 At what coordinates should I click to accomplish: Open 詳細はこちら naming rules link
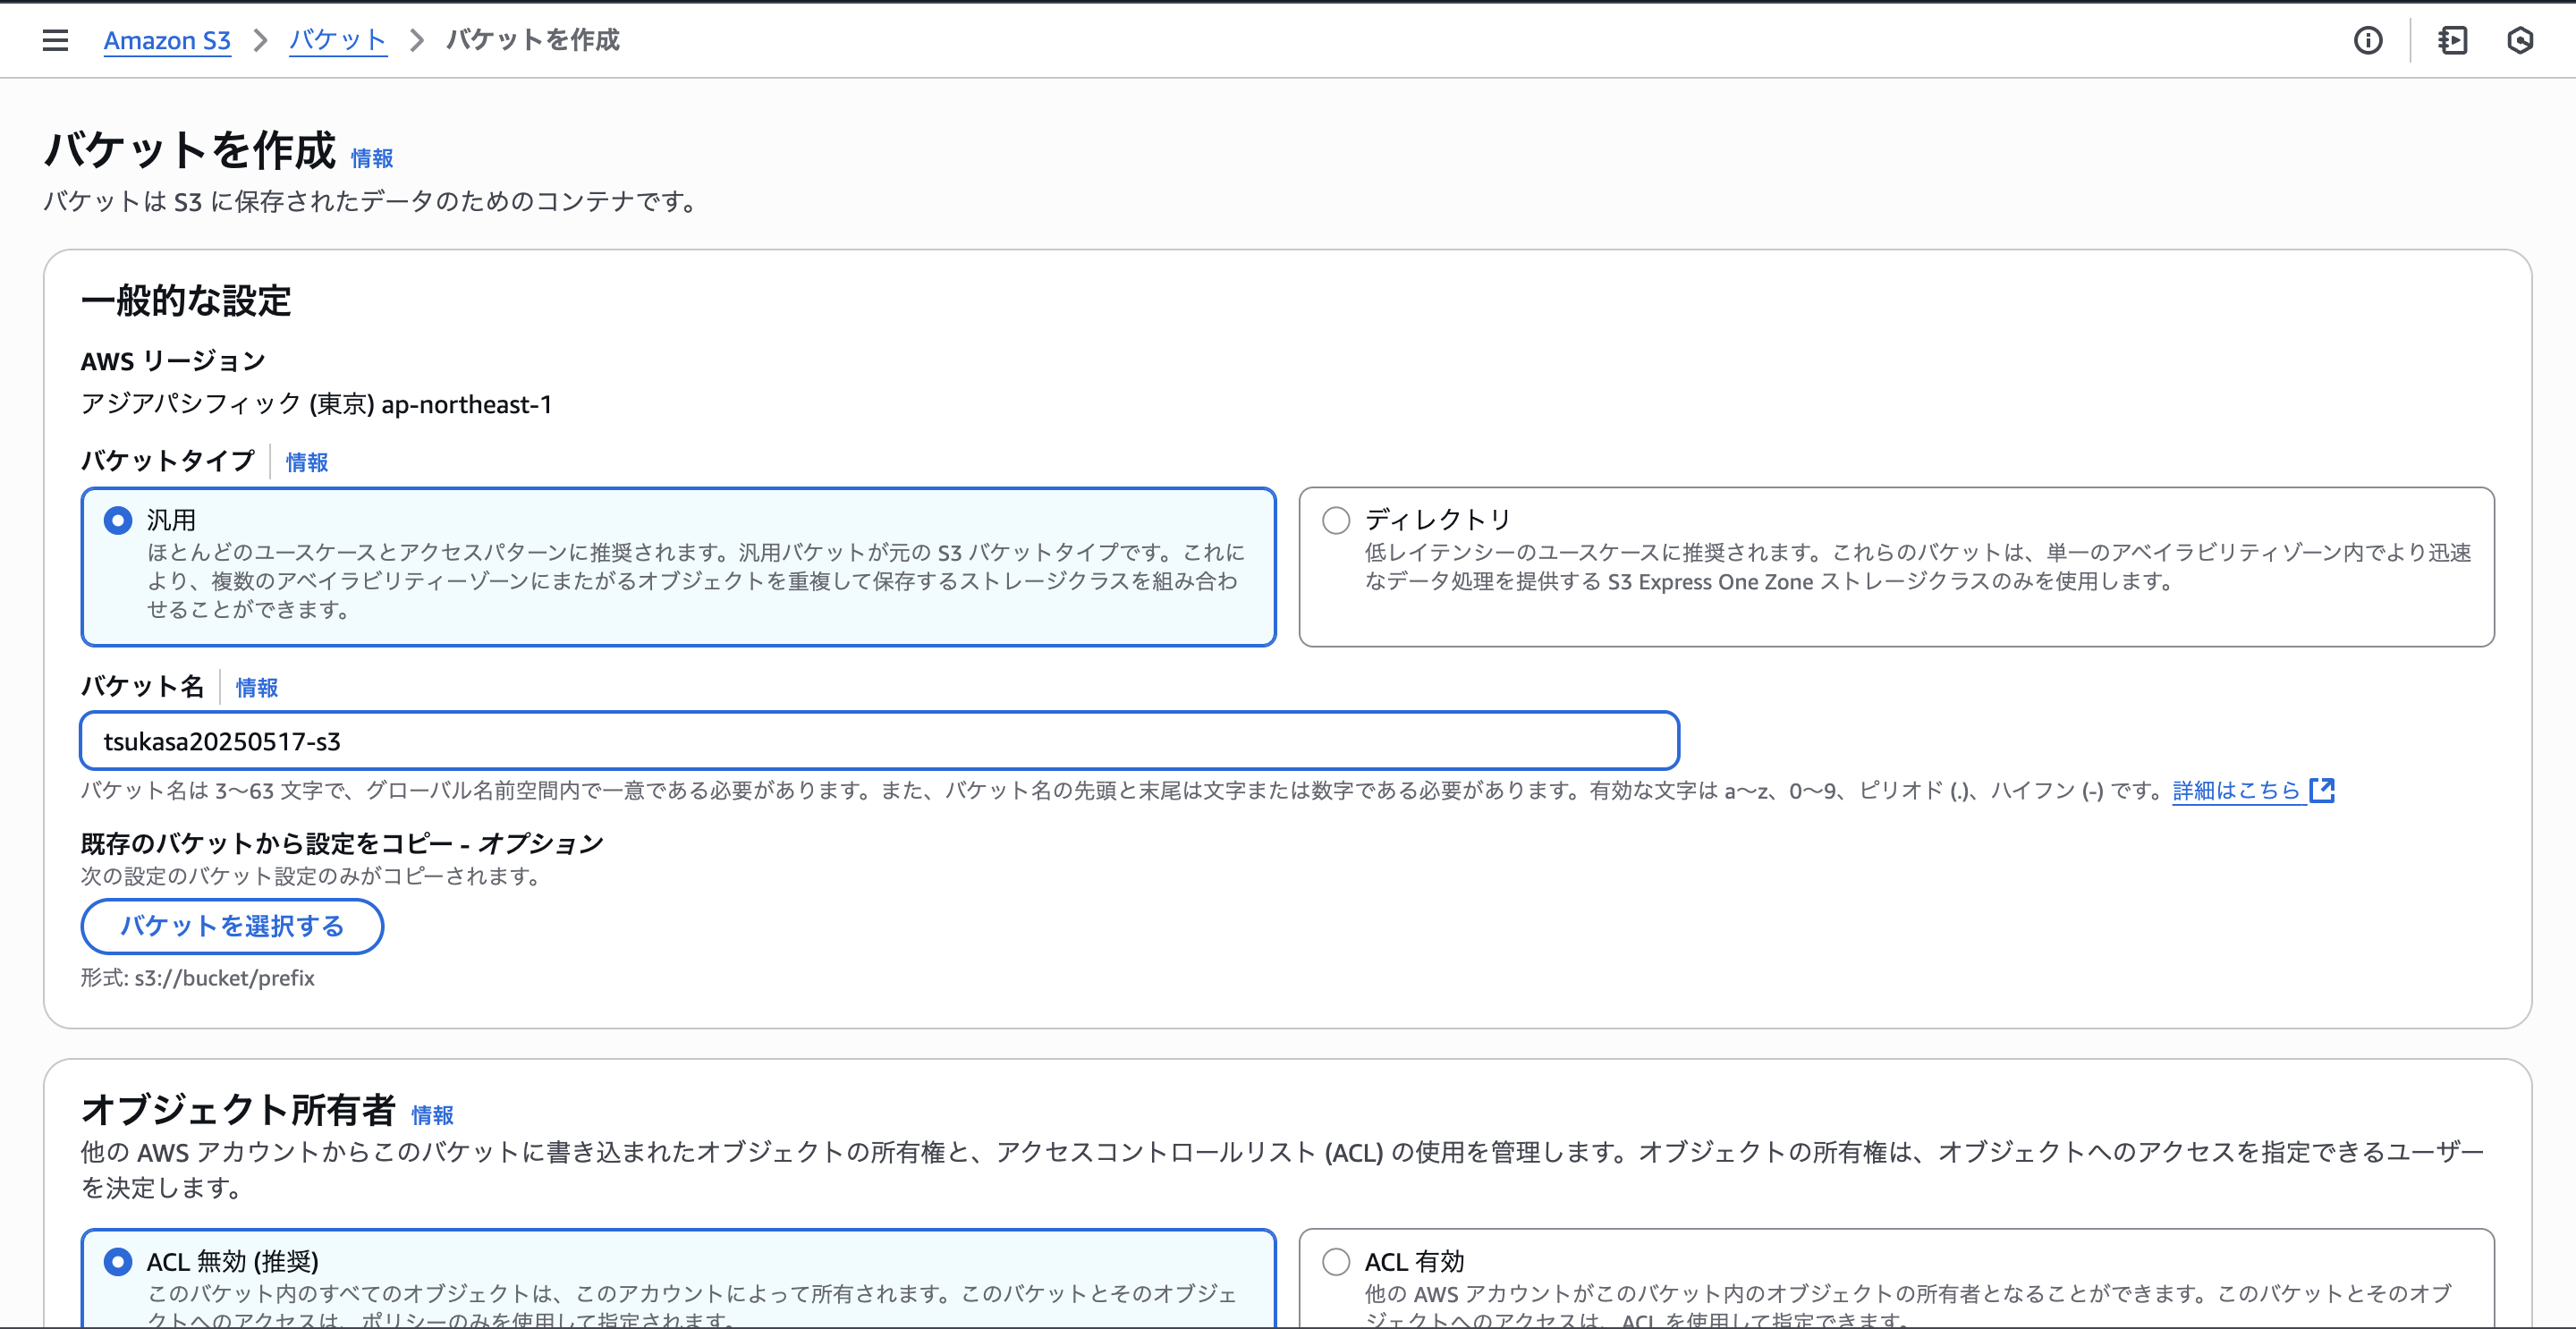(2236, 790)
